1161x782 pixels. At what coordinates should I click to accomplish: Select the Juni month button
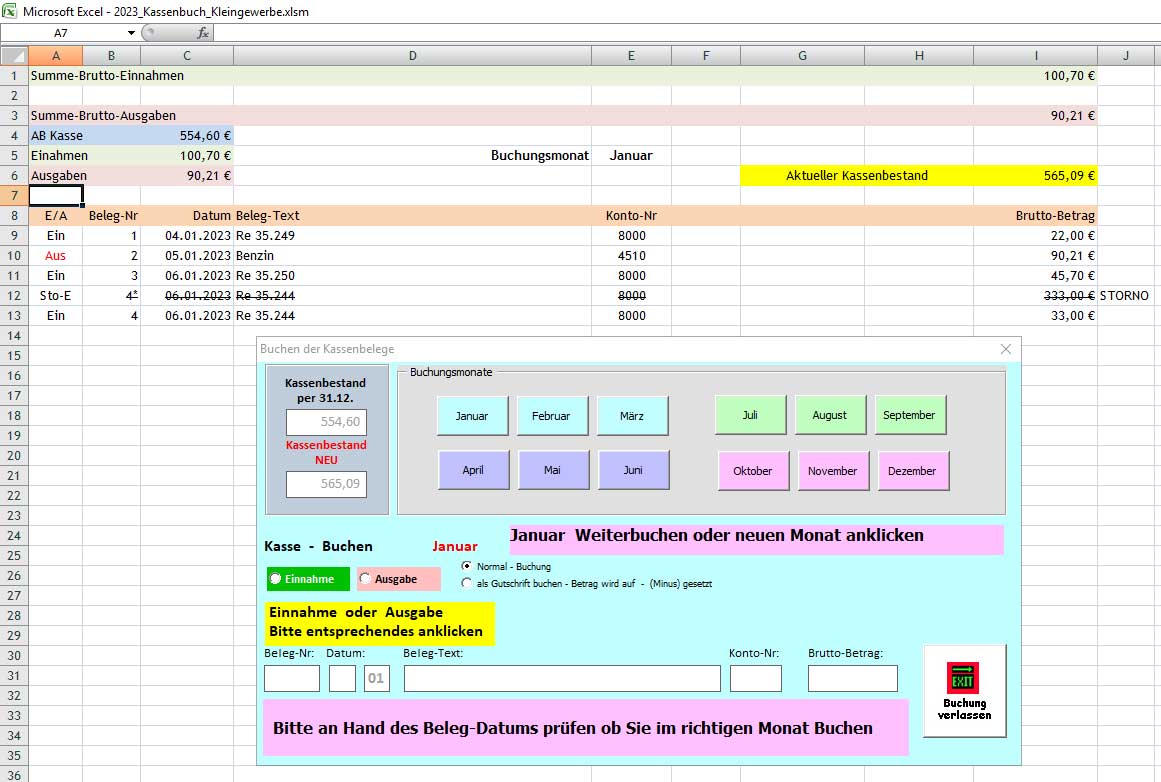tap(633, 470)
